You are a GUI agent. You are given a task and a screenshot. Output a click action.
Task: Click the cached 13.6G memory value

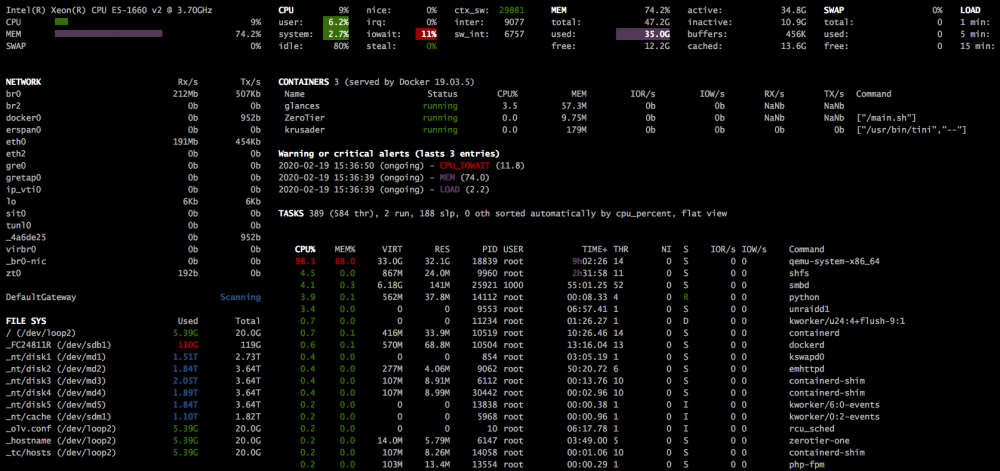(793, 46)
